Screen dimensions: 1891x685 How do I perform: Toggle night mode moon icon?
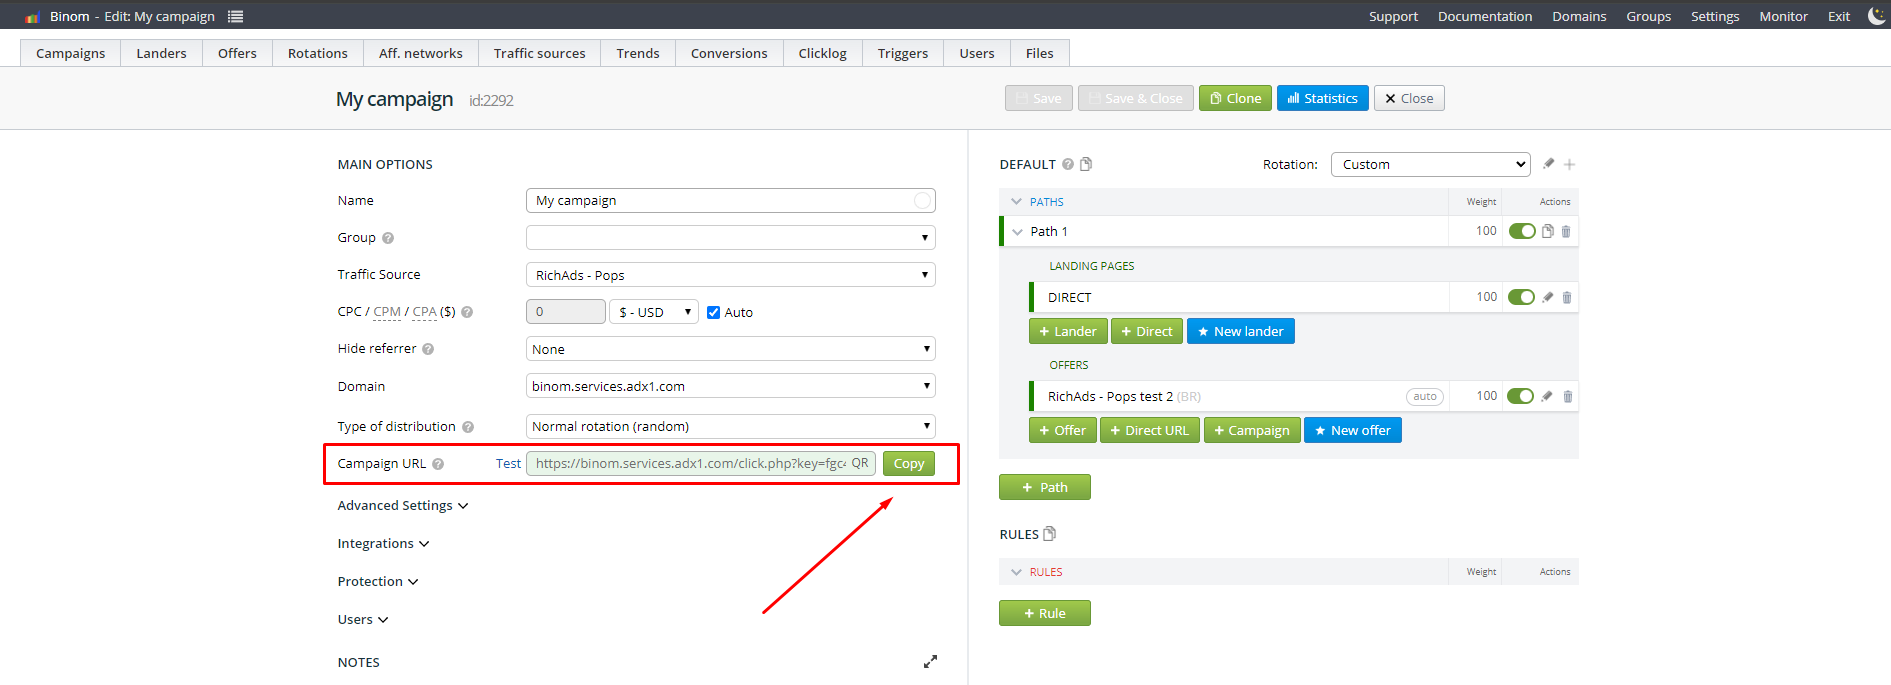[1876, 15]
